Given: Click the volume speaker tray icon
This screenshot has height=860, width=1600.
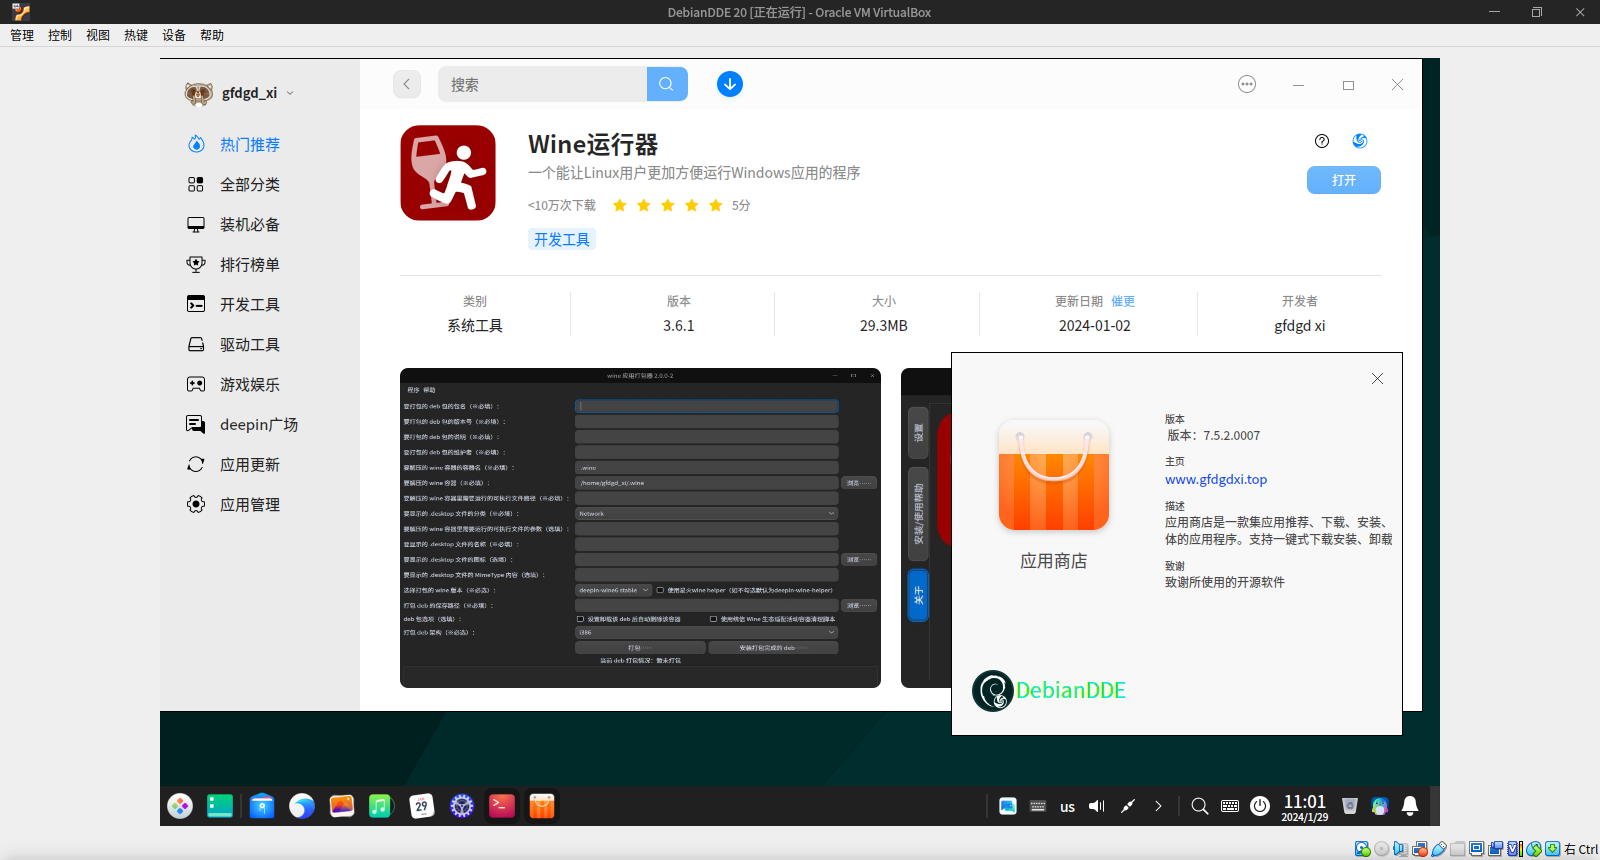Looking at the screenshot, I should pyautogui.click(x=1097, y=806).
